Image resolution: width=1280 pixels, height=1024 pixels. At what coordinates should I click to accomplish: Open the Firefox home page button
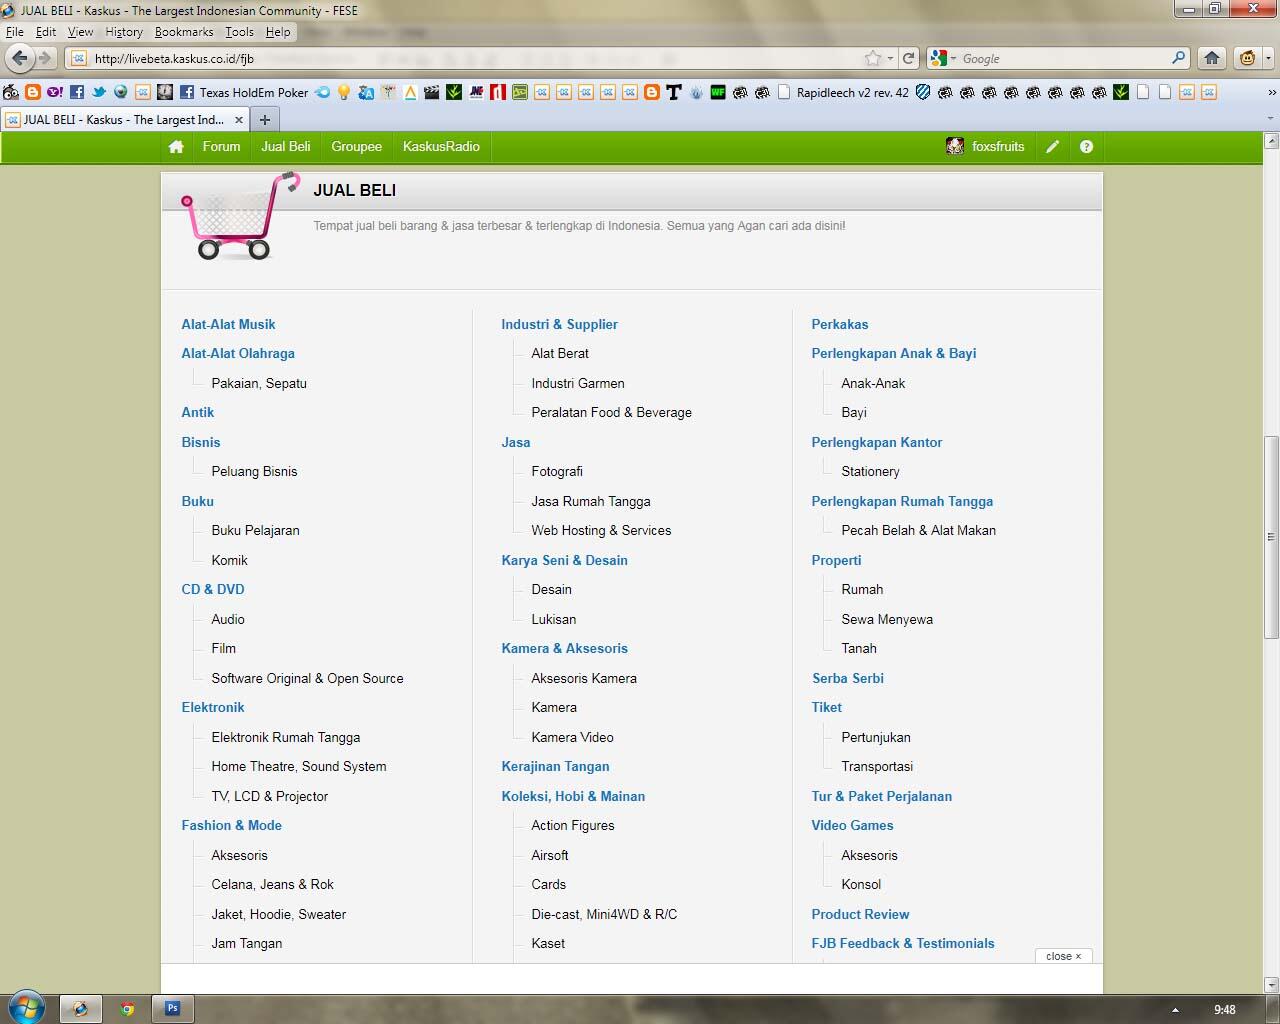click(x=1212, y=58)
